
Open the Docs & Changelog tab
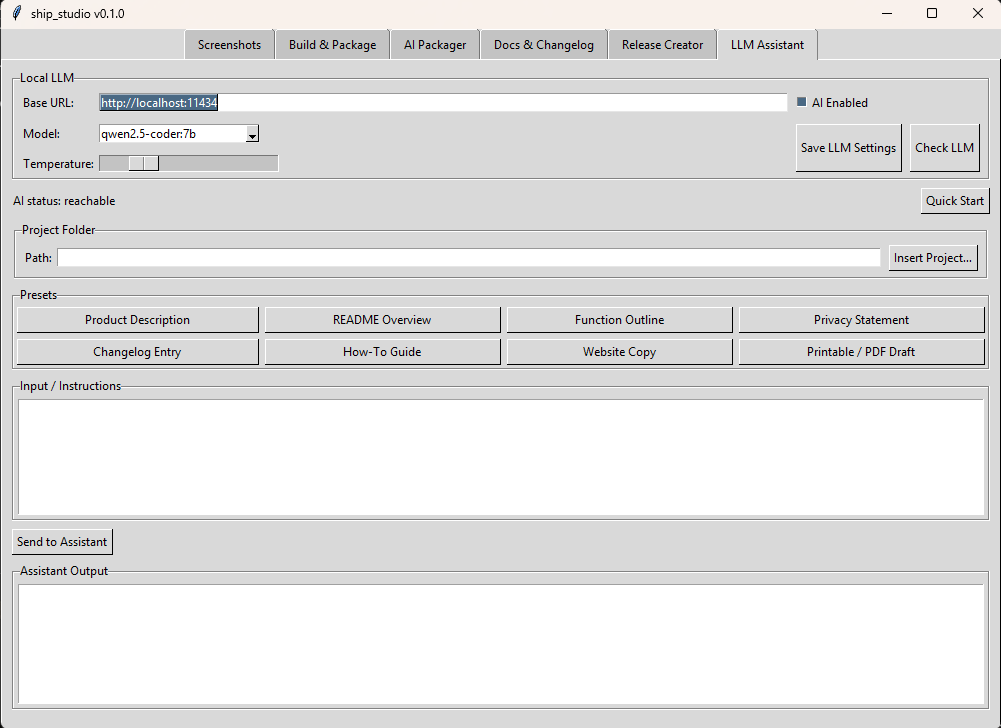(x=543, y=45)
